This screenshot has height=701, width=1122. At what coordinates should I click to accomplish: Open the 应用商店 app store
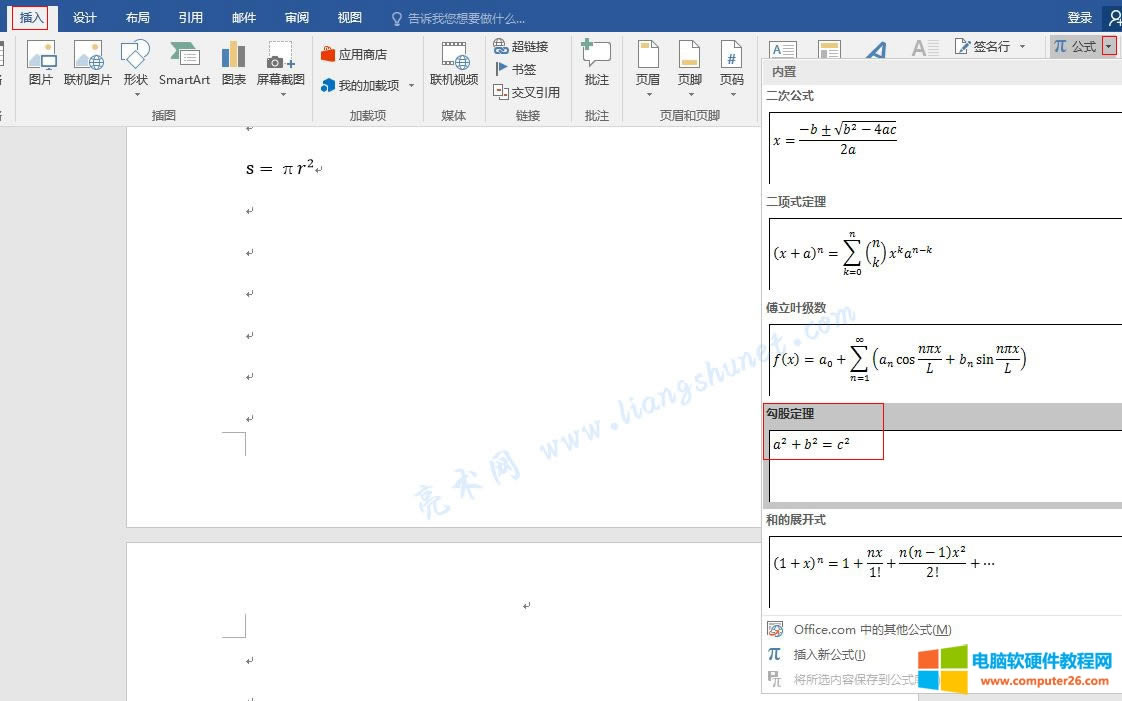point(356,53)
